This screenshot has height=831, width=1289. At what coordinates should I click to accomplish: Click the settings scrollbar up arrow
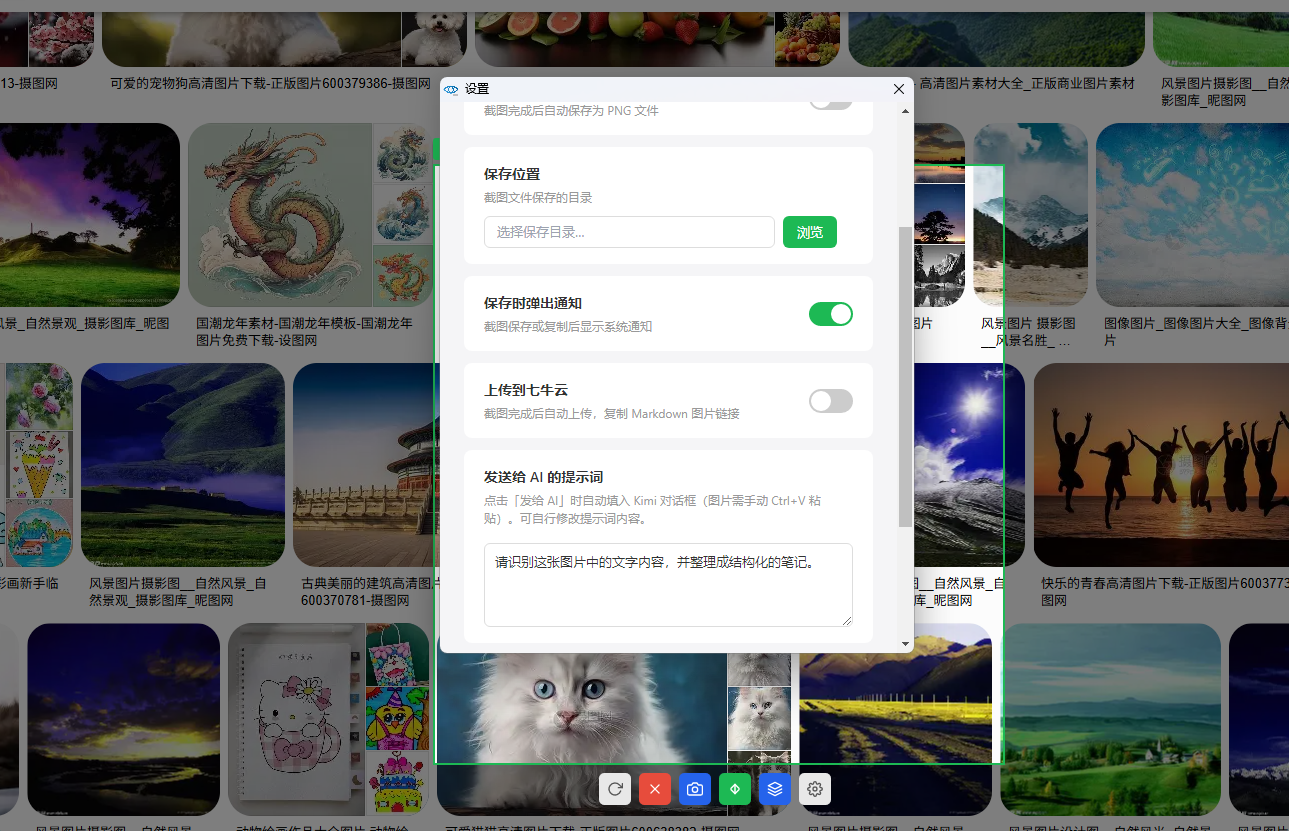[906, 111]
